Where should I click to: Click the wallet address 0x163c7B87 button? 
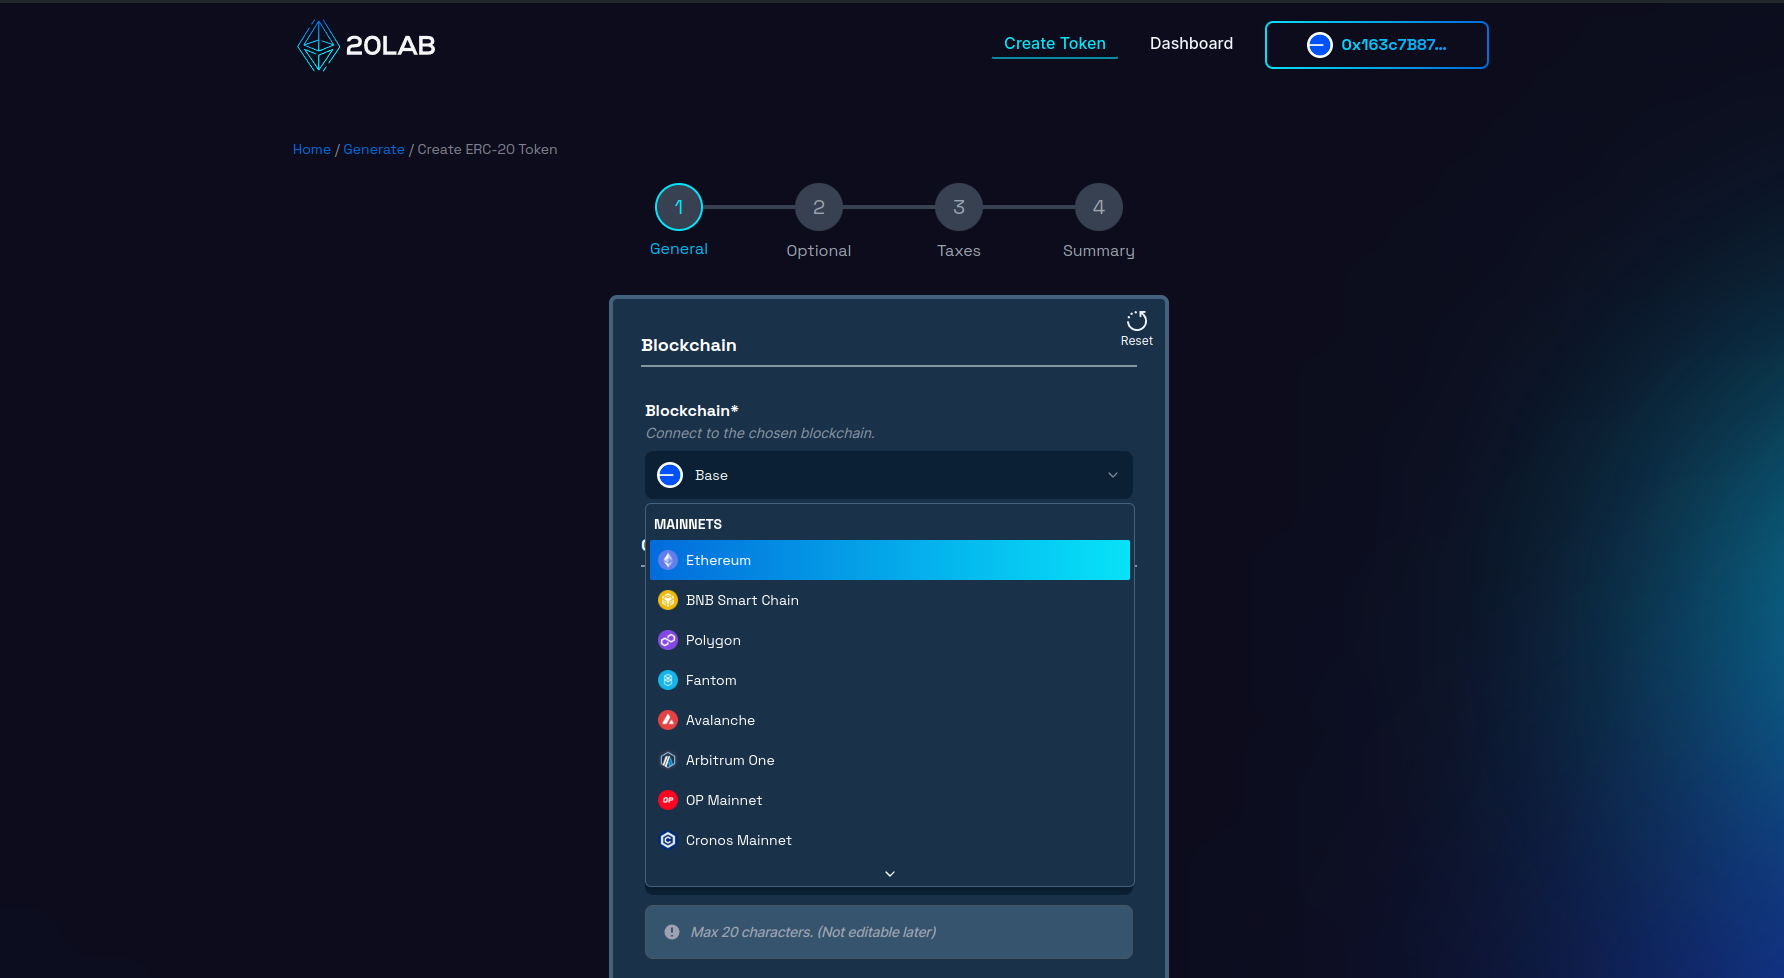pos(1377,45)
